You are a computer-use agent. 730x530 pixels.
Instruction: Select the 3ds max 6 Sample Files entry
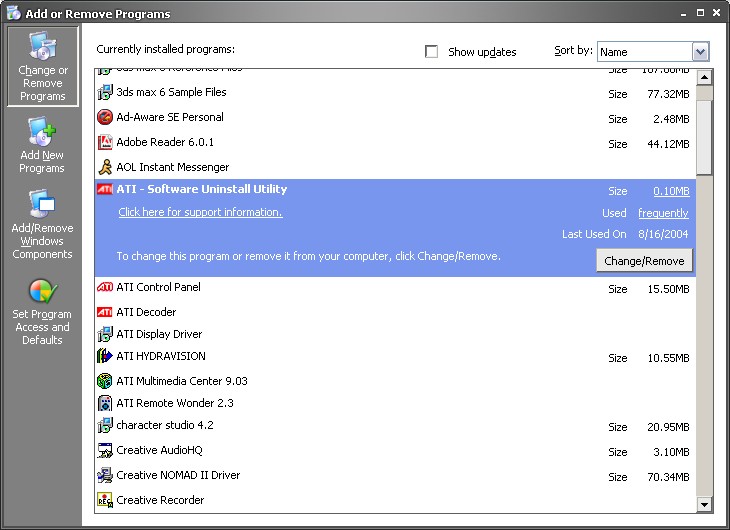pos(395,93)
